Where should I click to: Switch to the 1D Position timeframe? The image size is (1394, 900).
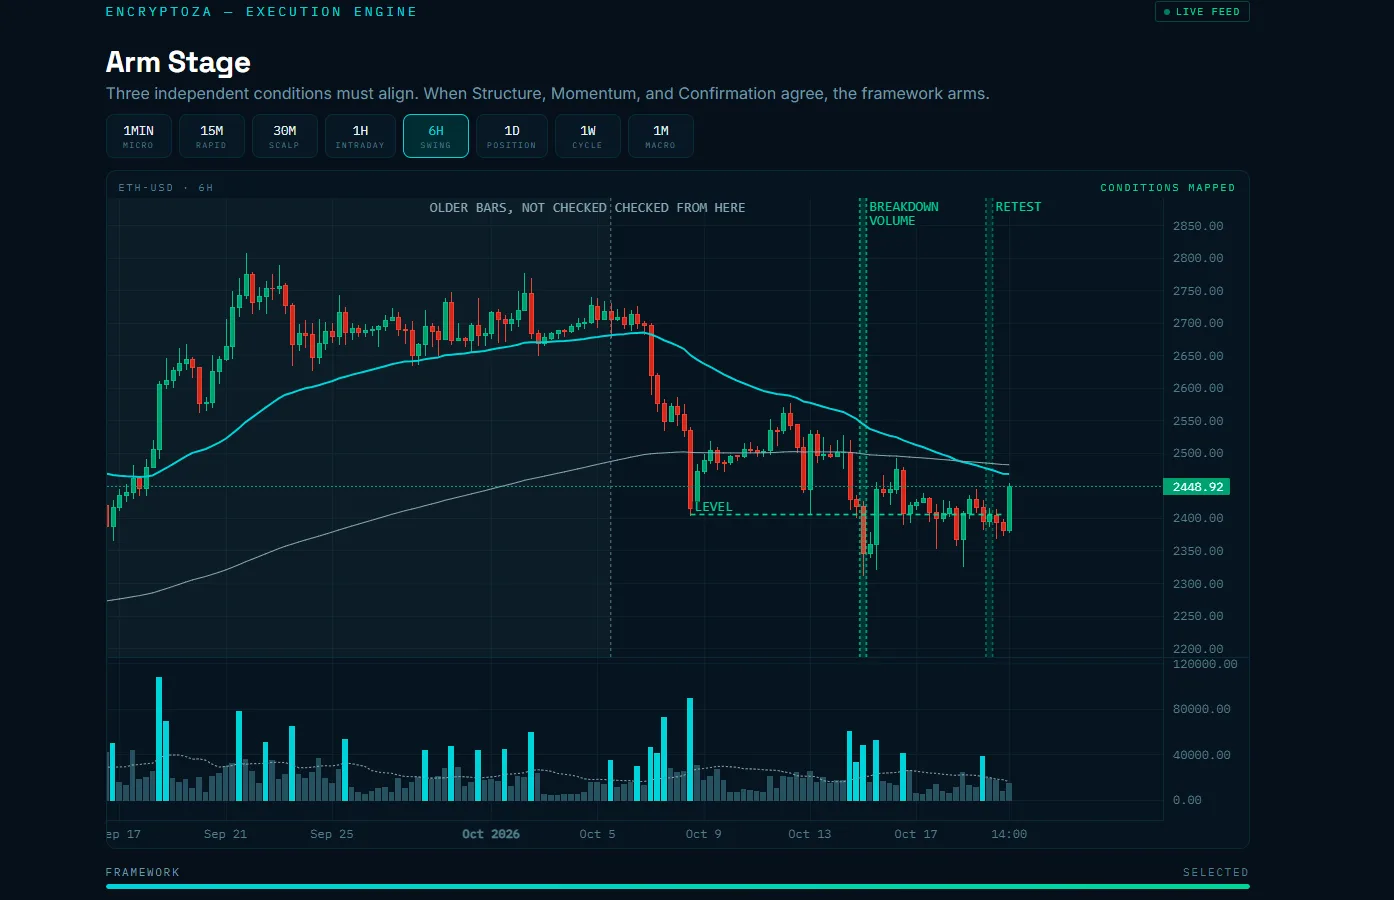tap(512, 136)
